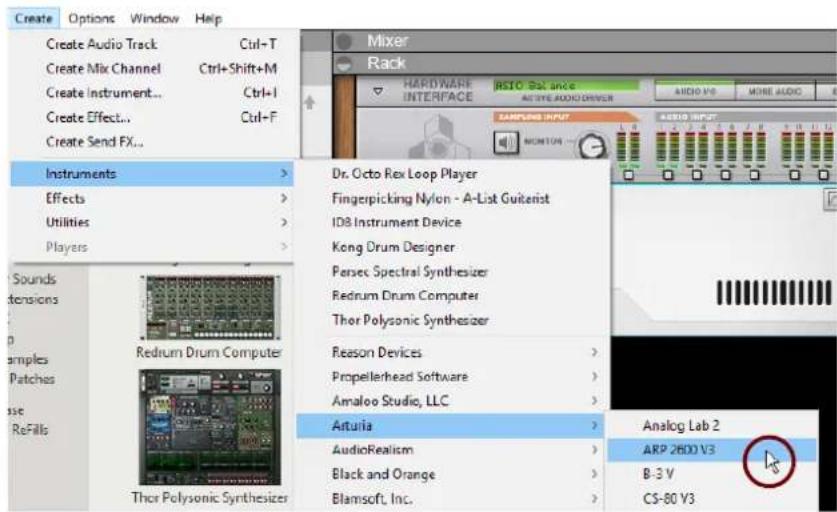Choose Create Mix Channel

tap(152, 68)
